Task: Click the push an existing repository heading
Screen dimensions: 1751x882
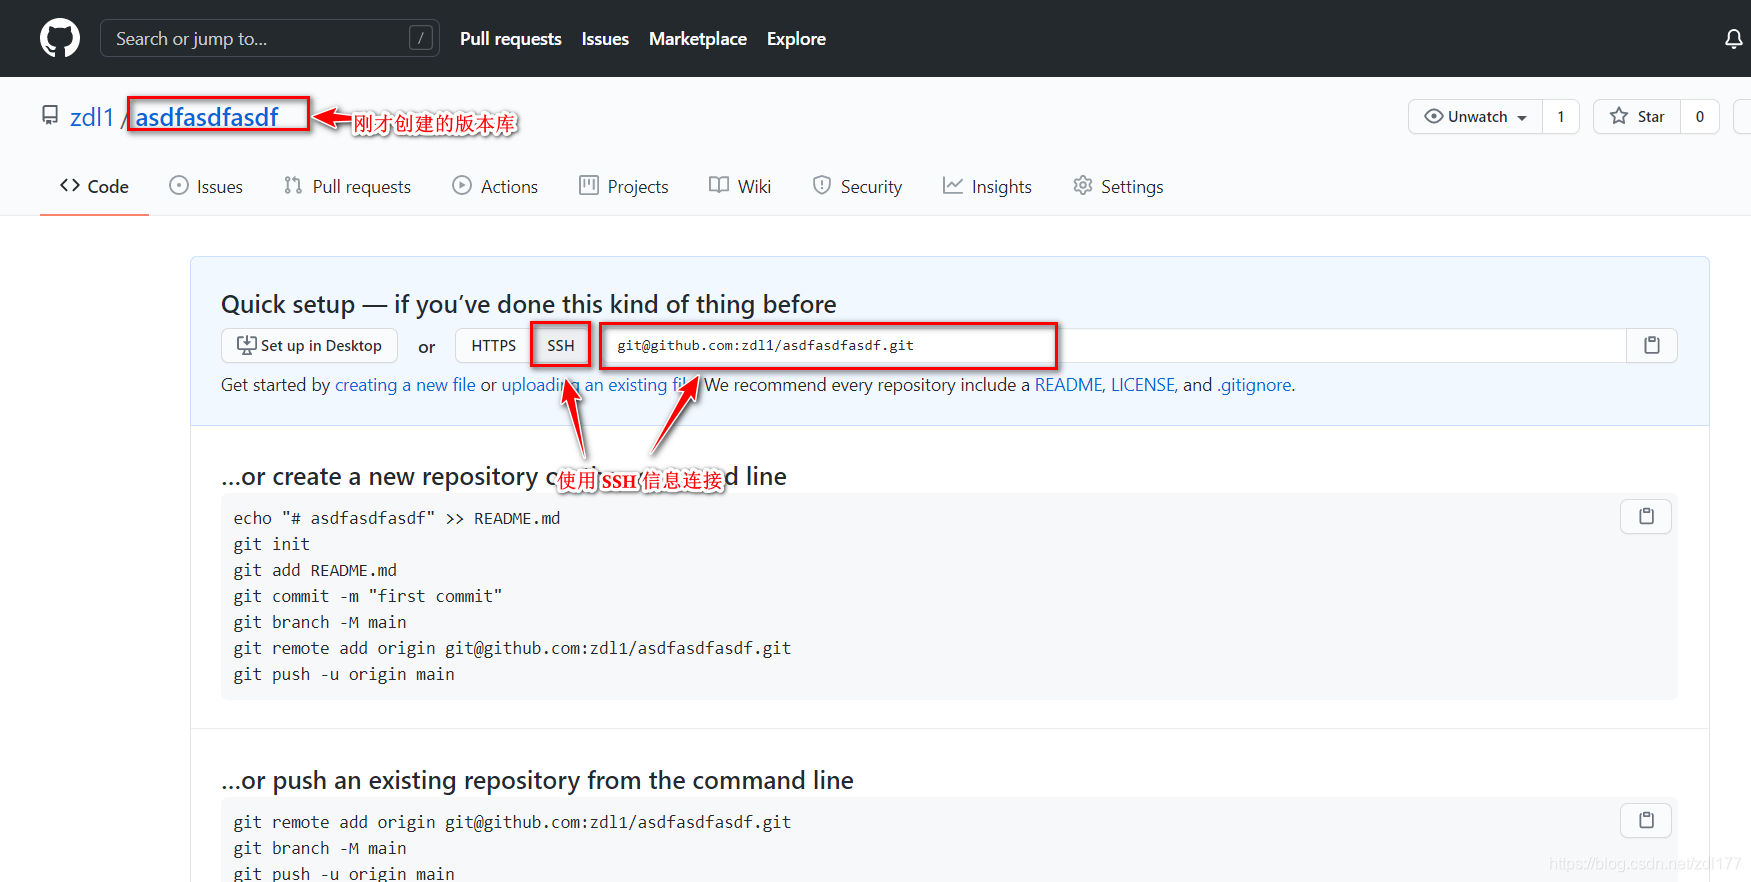Action: click(x=537, y=780)
